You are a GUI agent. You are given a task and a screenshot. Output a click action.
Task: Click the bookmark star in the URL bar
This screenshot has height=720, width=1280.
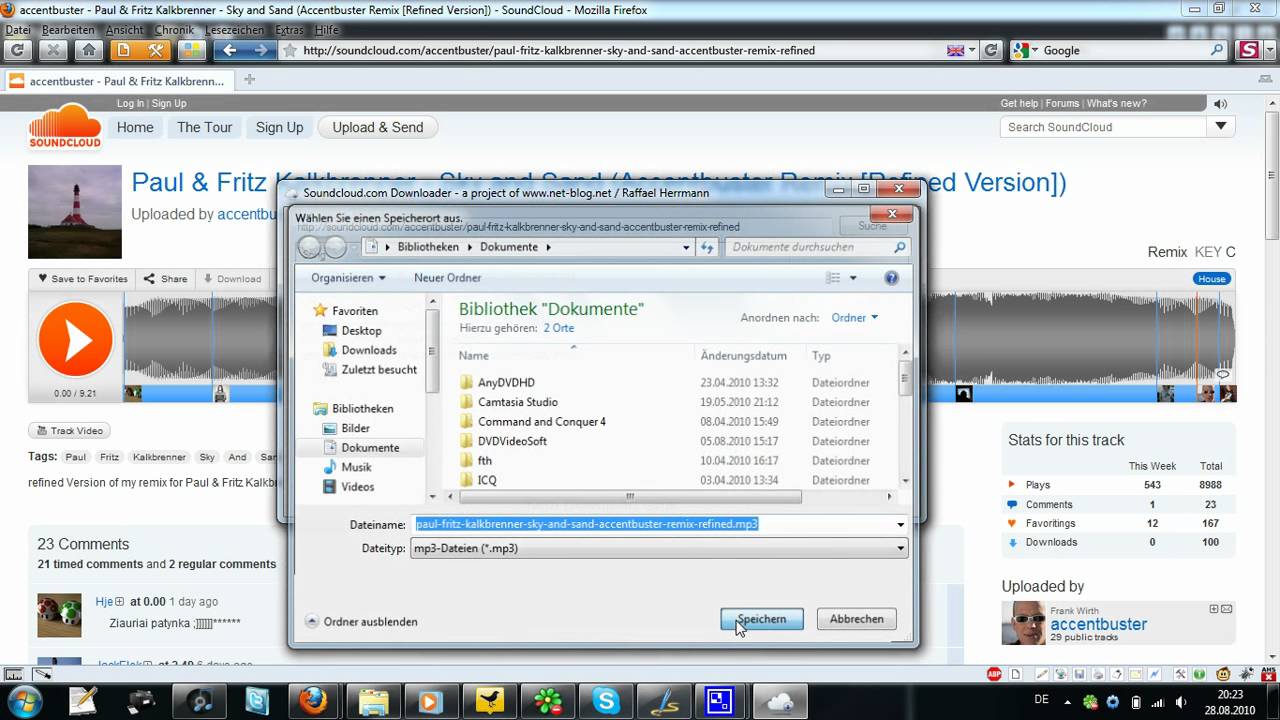click(290, 50)
